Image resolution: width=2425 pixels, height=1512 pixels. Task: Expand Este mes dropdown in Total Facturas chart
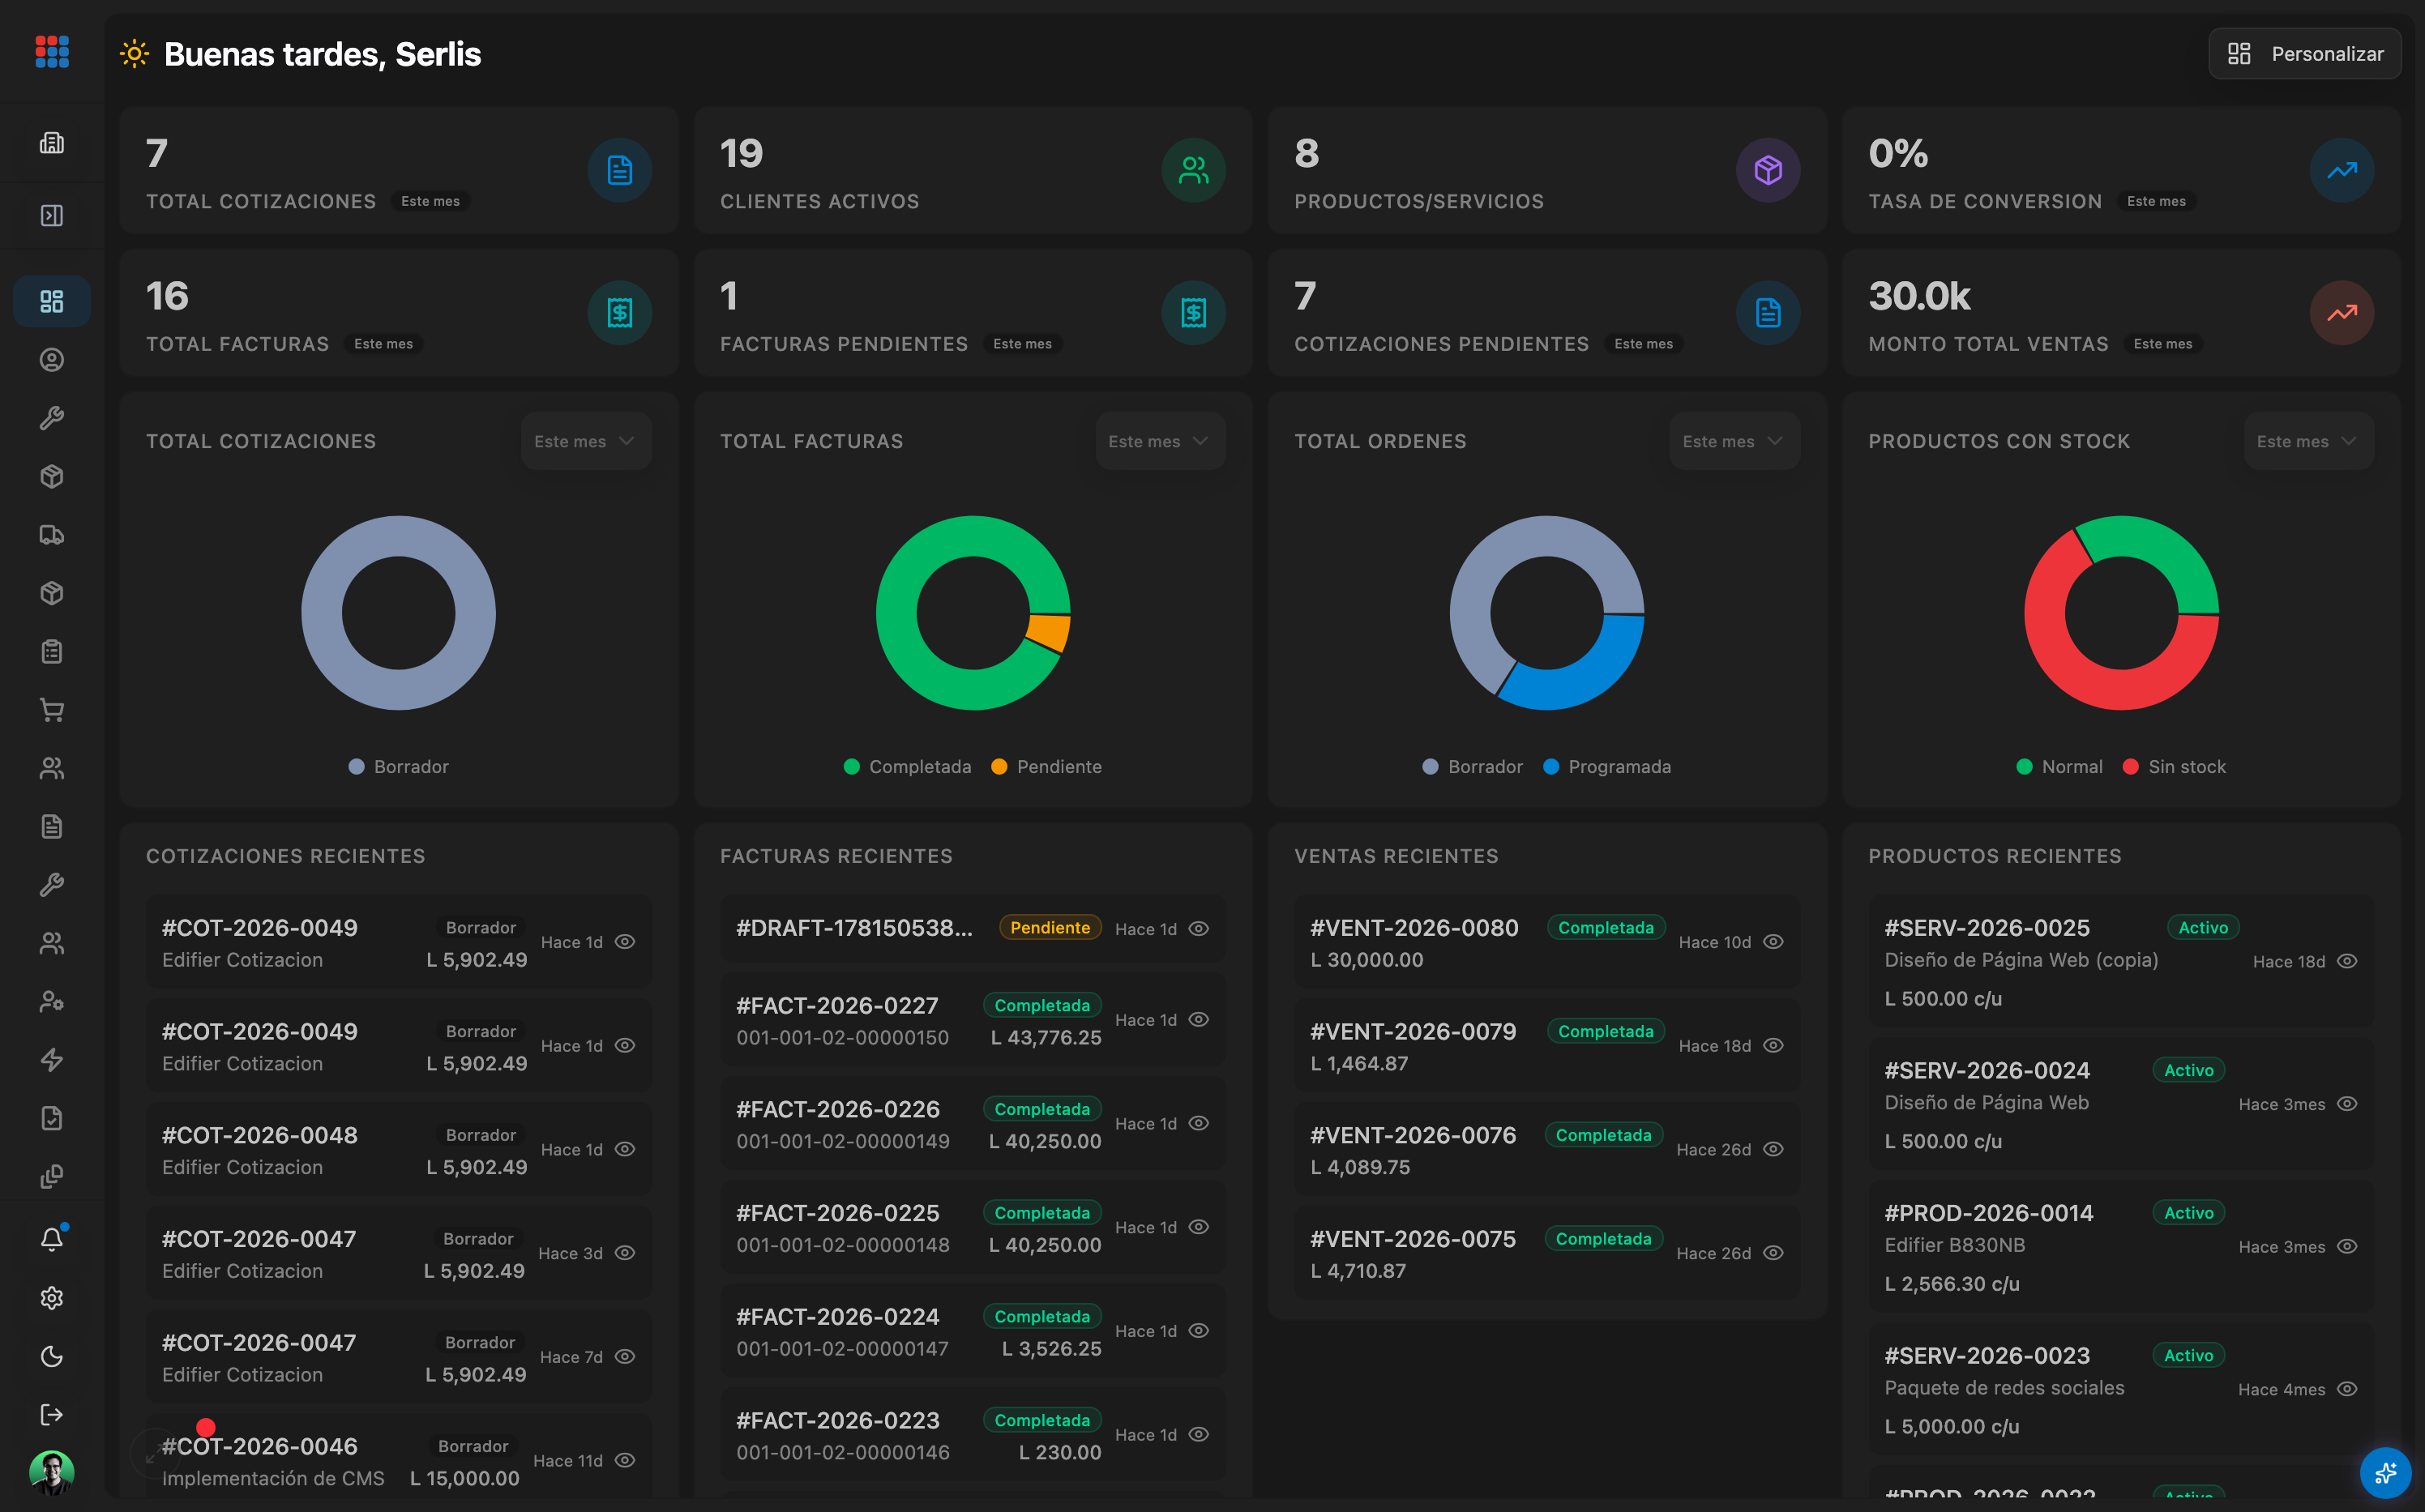coord(1160,441)
